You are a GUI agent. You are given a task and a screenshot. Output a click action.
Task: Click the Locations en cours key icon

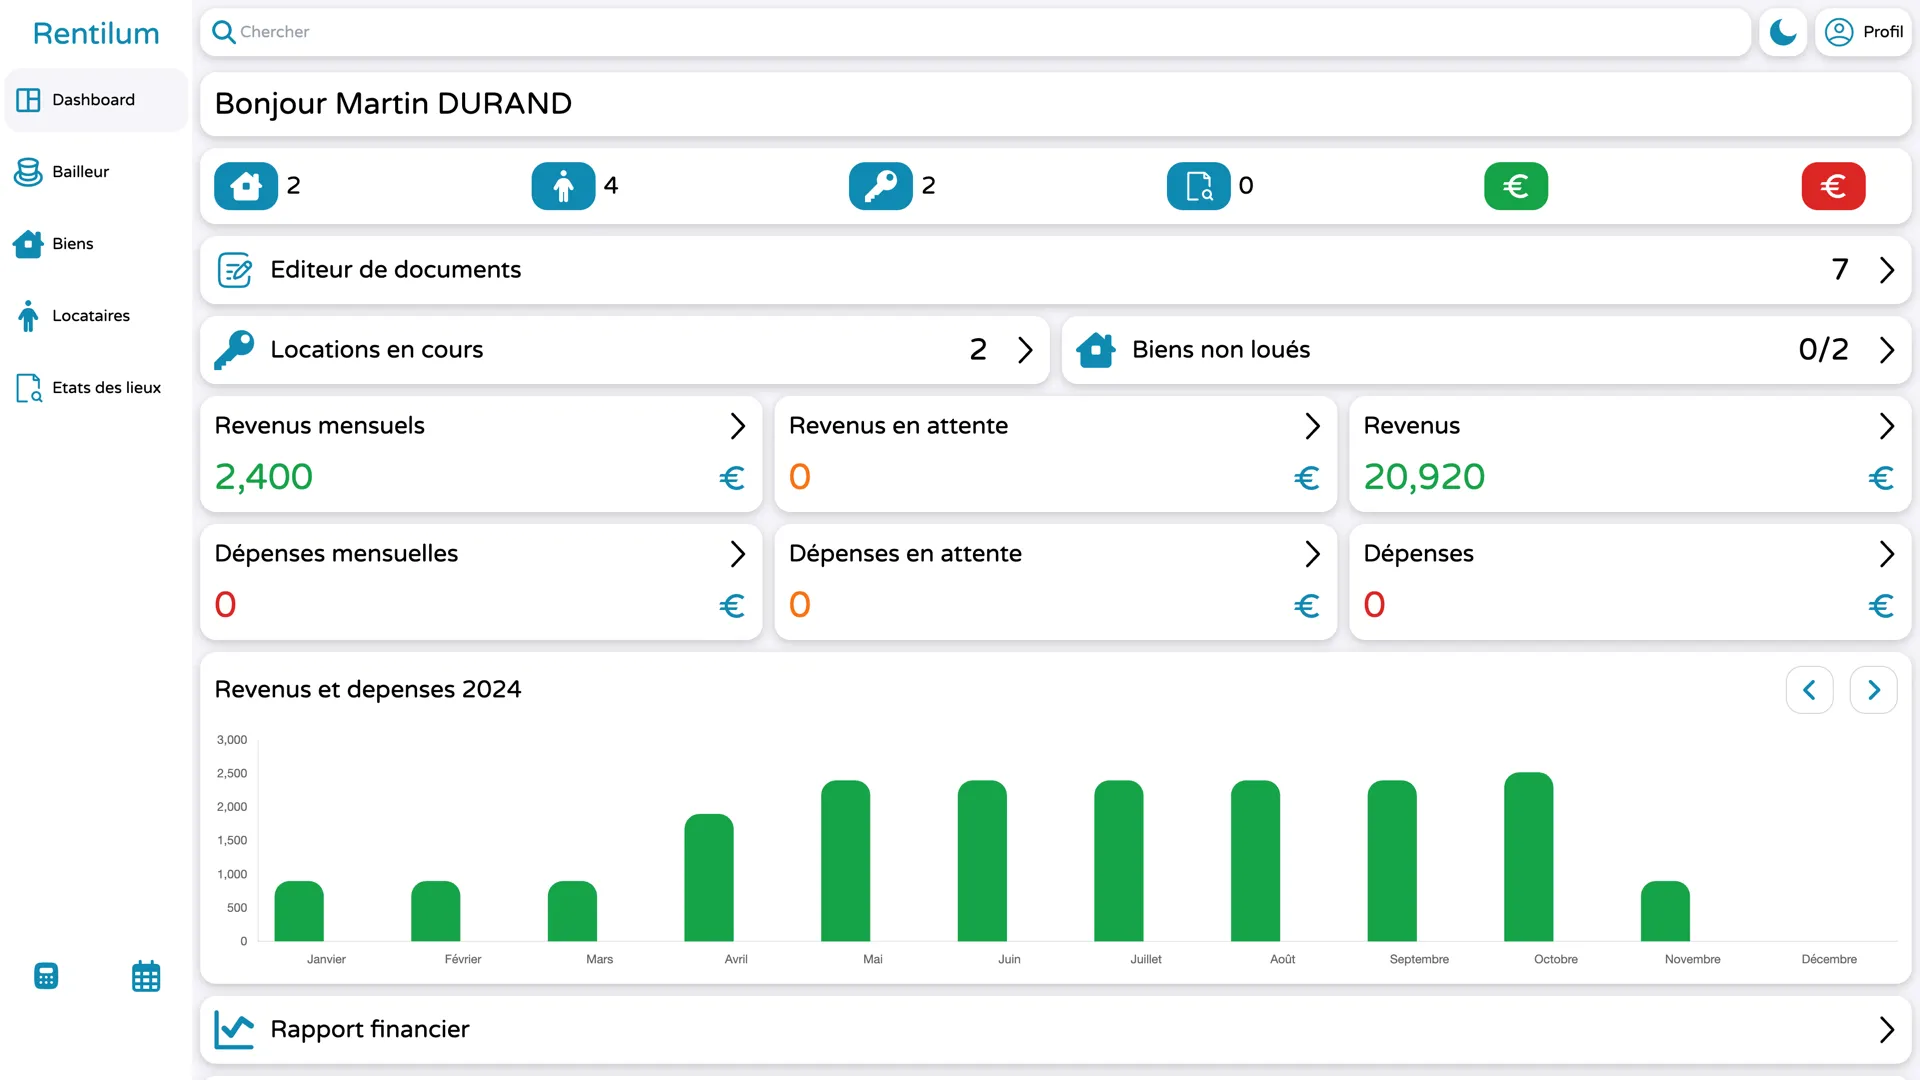coord(234,350)
